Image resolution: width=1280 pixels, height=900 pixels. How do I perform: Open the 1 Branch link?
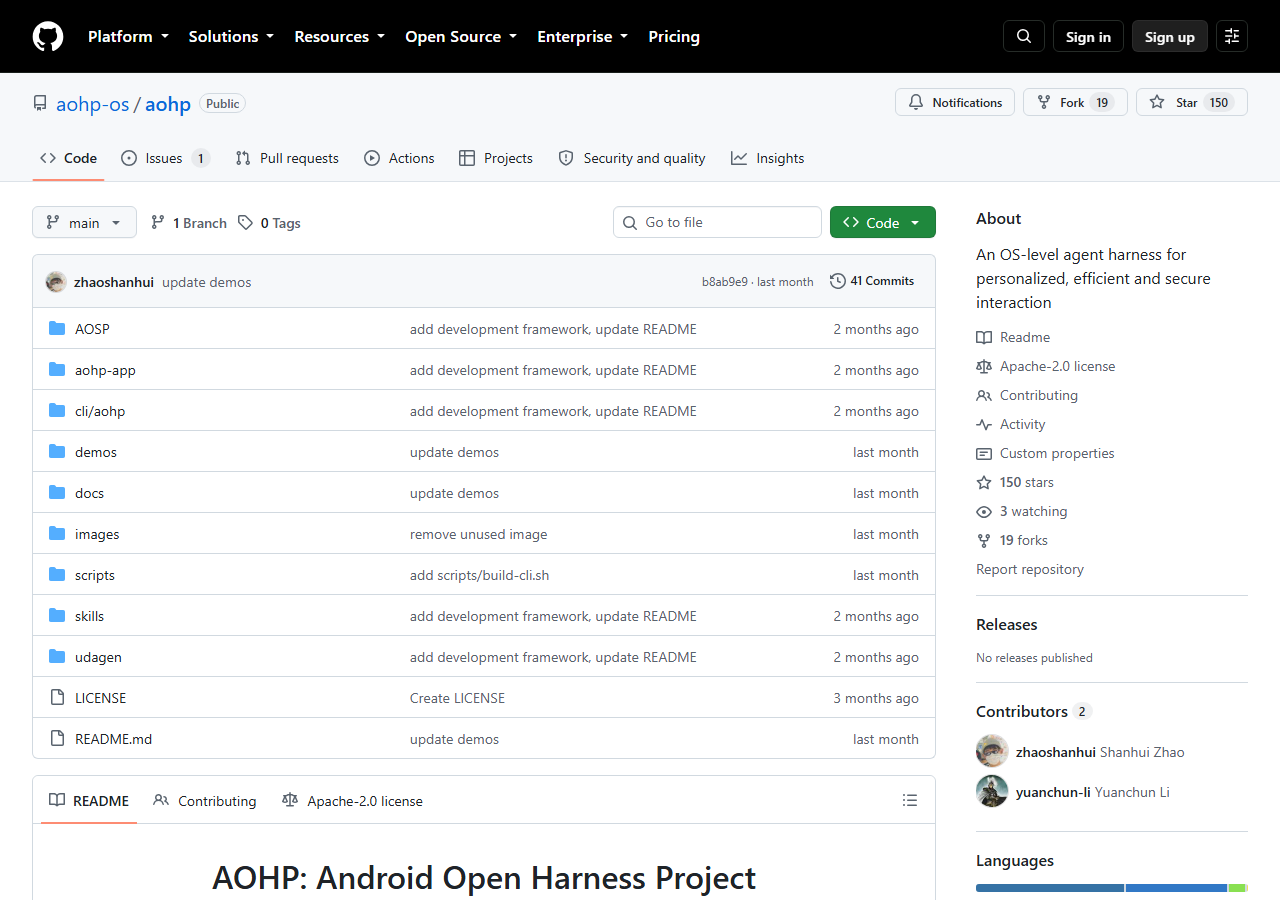click(189, 223)
